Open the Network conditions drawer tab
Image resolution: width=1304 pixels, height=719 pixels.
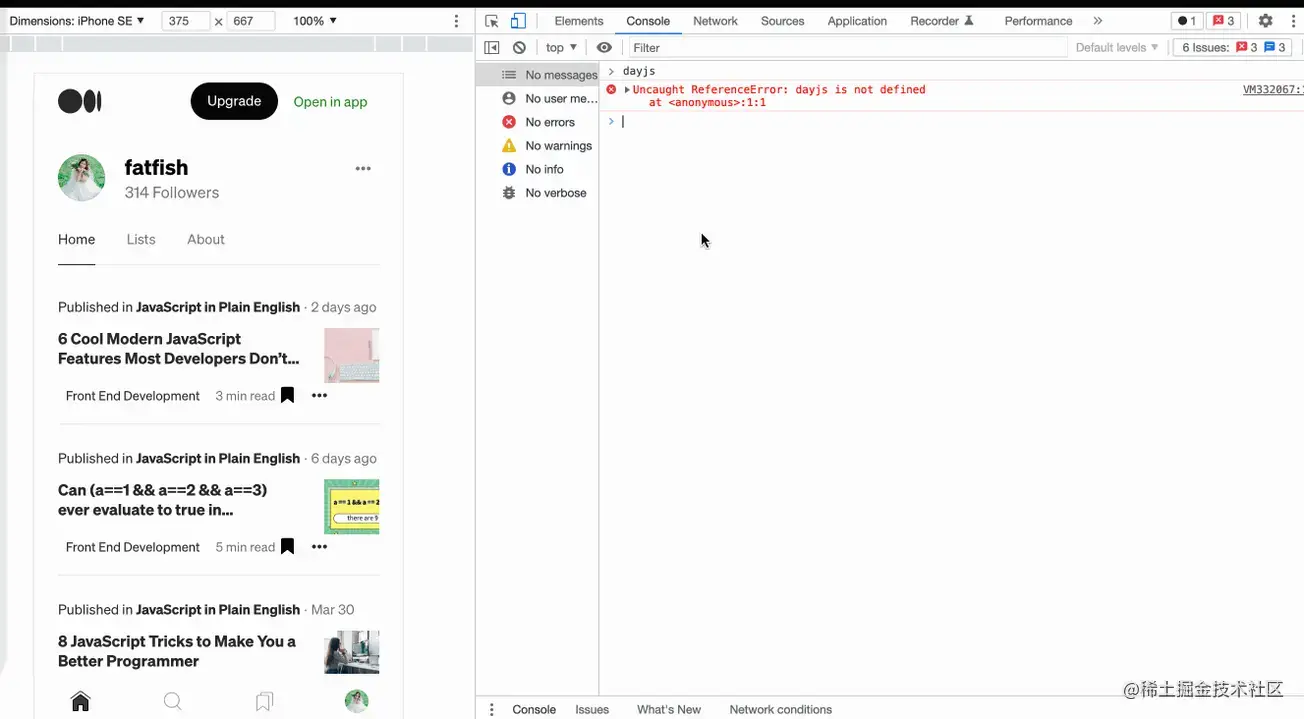(x=780, y=709)
